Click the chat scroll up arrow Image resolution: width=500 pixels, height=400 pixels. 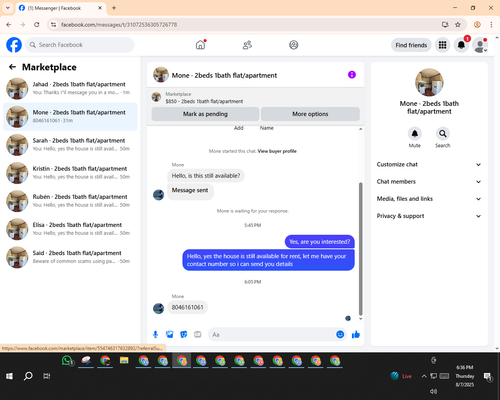(x=360, y=129)
